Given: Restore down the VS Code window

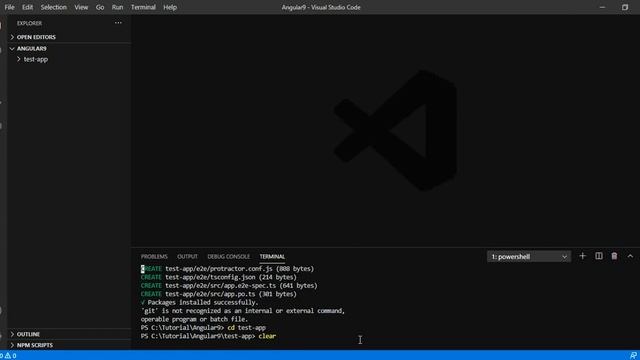Looking at the screenshot, I should [x=625, y=7].
